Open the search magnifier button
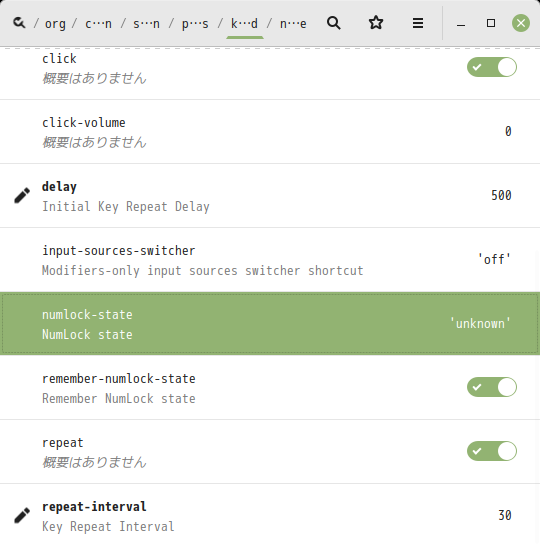Image resolution: width=540 pixels, height=547 pixels. point(333,23)
